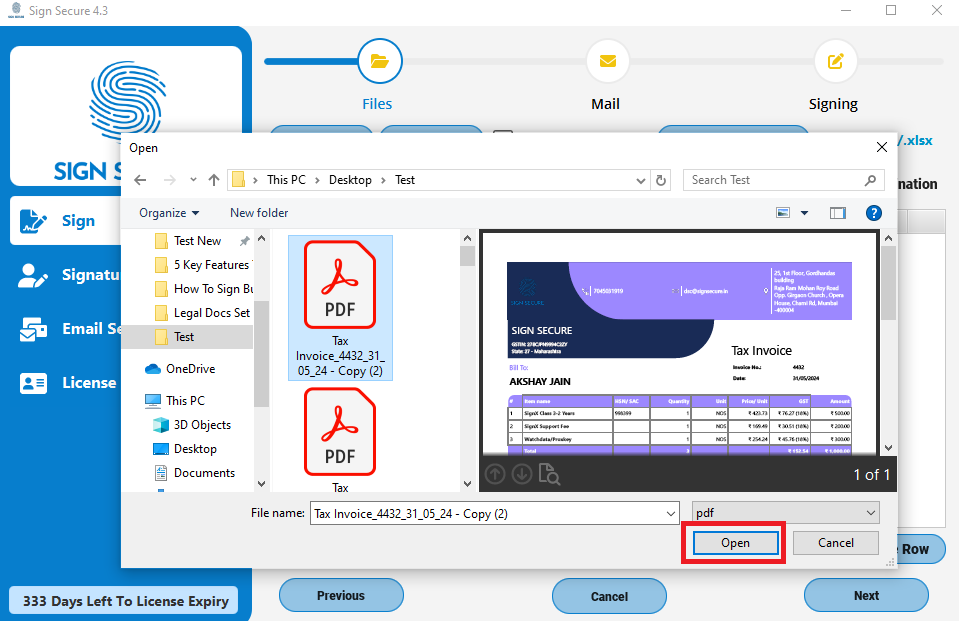The height and width of the screenshot is (621, 959).
Task: Select 3D Objects in navigation pane
Action: pos(192,425)
